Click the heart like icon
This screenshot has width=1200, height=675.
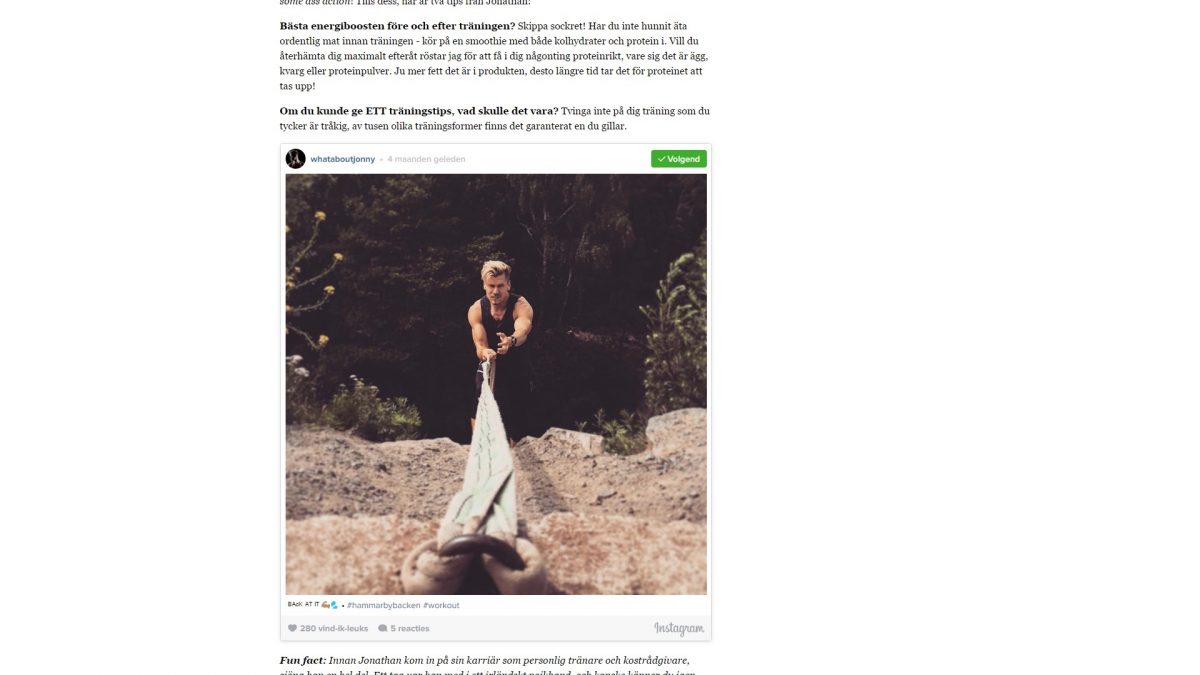pyautogui.click(x=292, y=628)
